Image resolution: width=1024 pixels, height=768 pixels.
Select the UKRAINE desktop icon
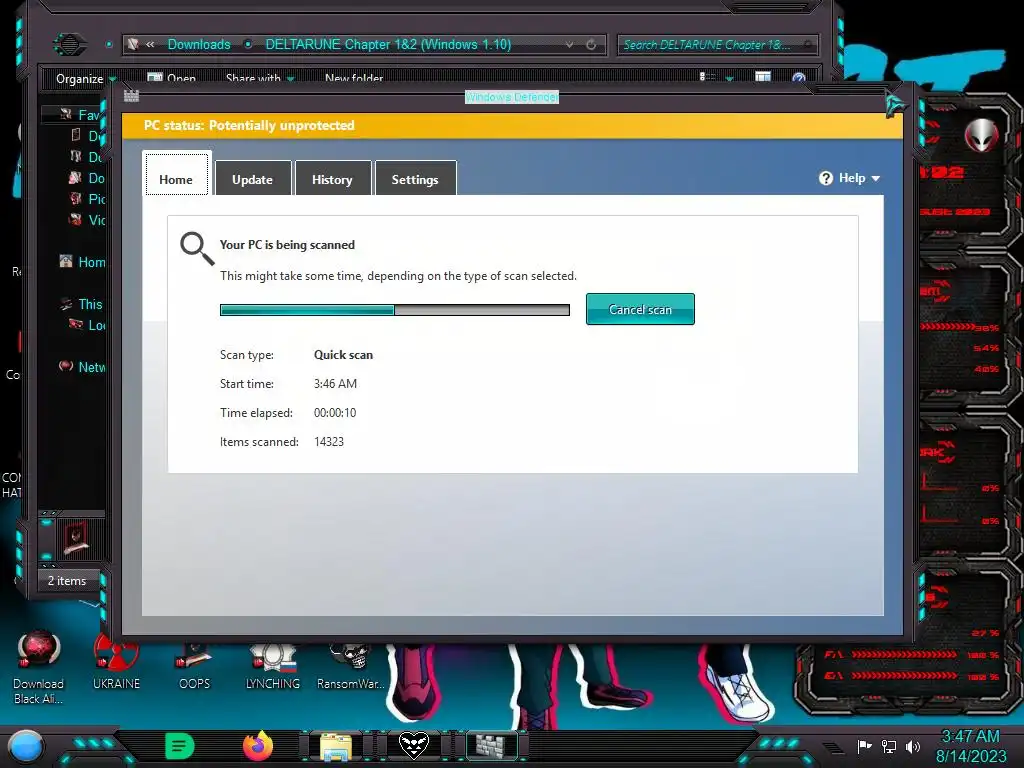(x=116, y=662)
